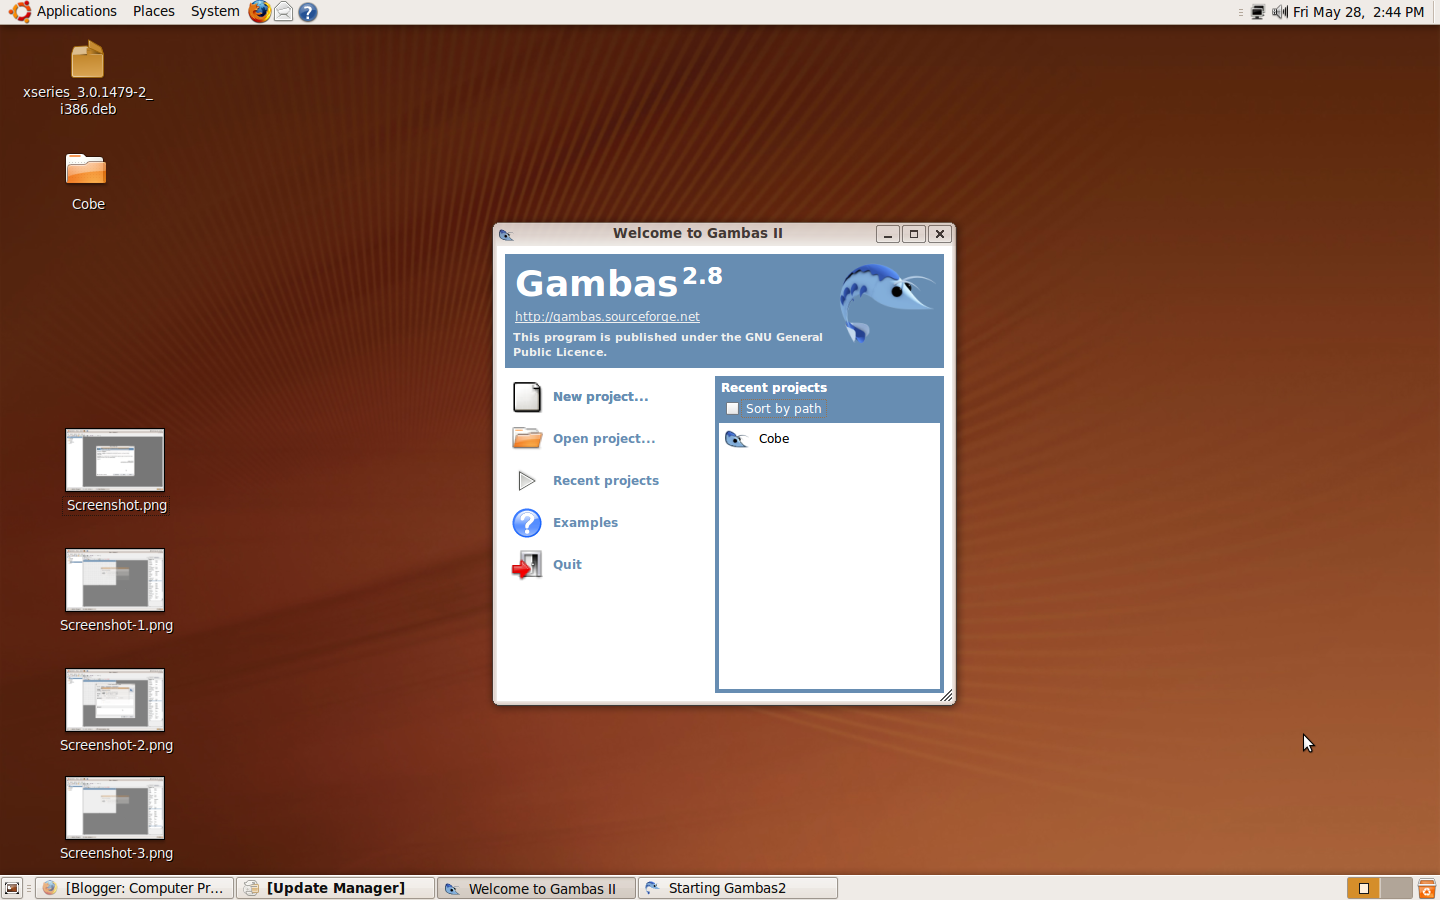
Task: Select the Update Manager taskbar entry
Action: (x=335, y=888)
